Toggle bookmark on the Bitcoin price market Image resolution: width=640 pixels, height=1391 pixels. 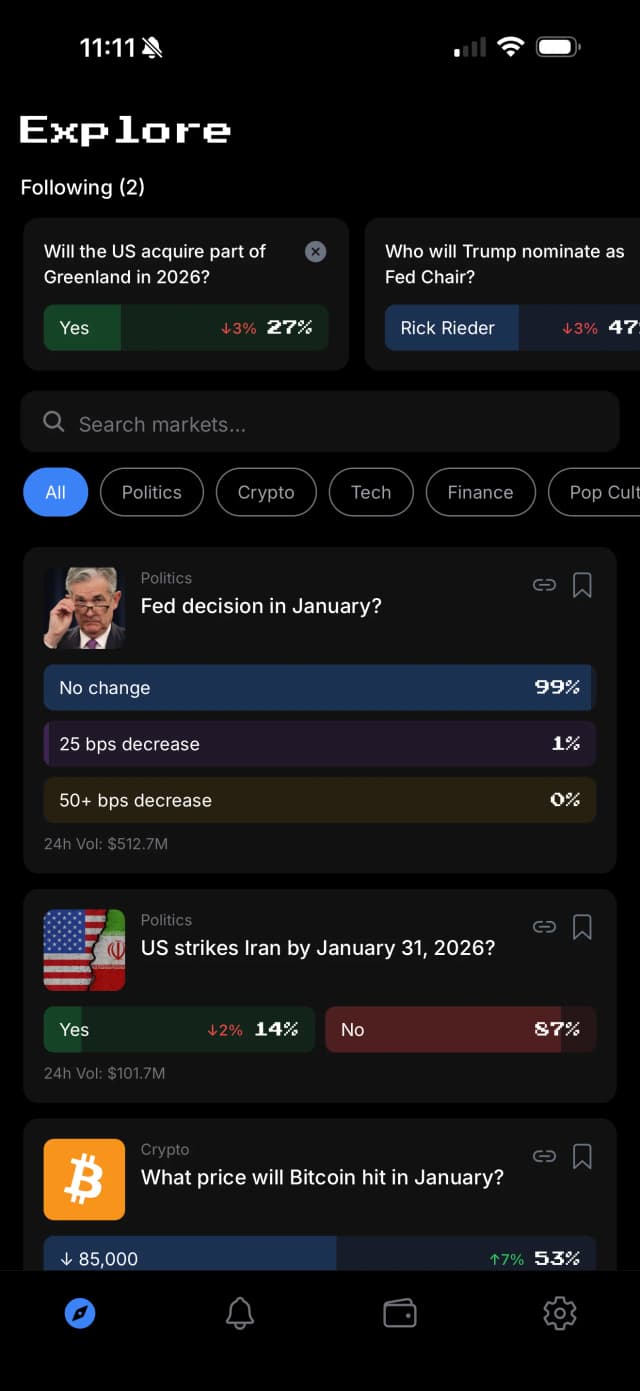[583, 1156]
